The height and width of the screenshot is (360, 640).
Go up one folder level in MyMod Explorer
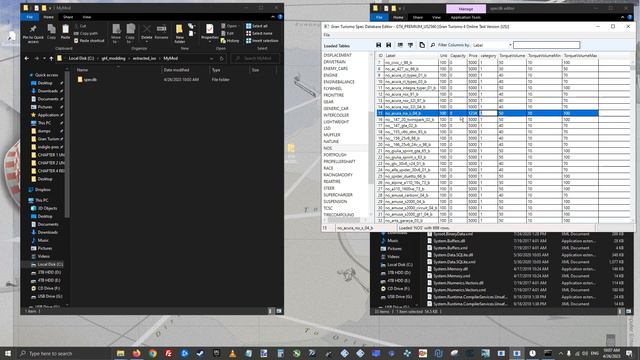click(51, 58)
